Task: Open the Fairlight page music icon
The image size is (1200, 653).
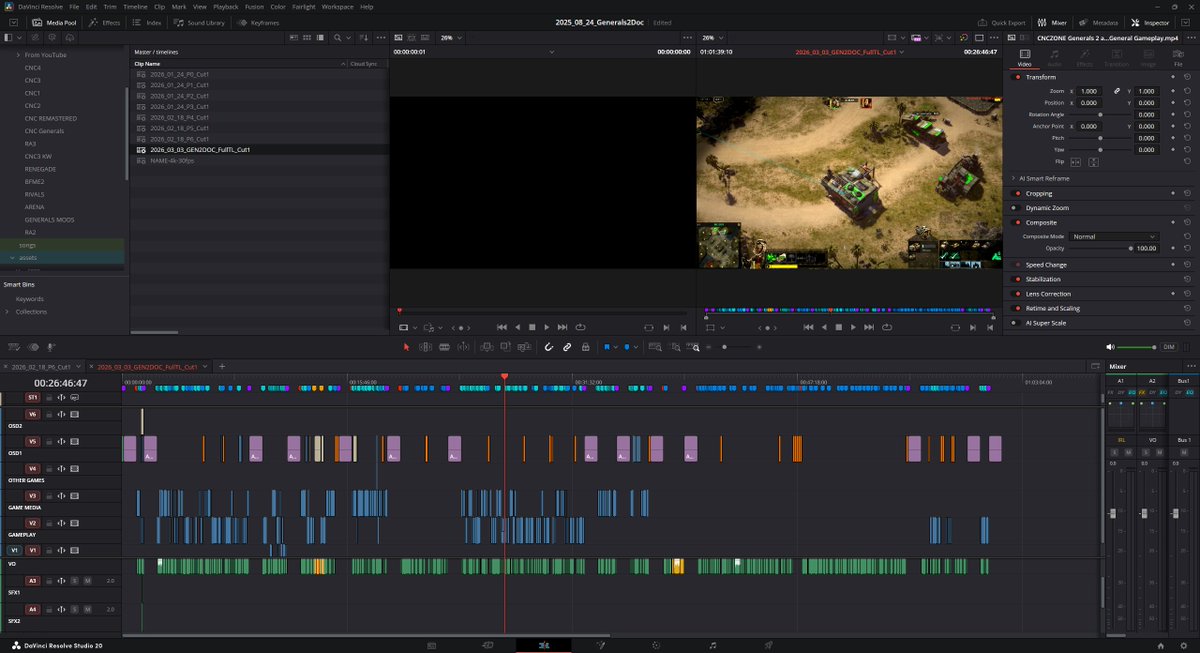Action: (711, 645)
